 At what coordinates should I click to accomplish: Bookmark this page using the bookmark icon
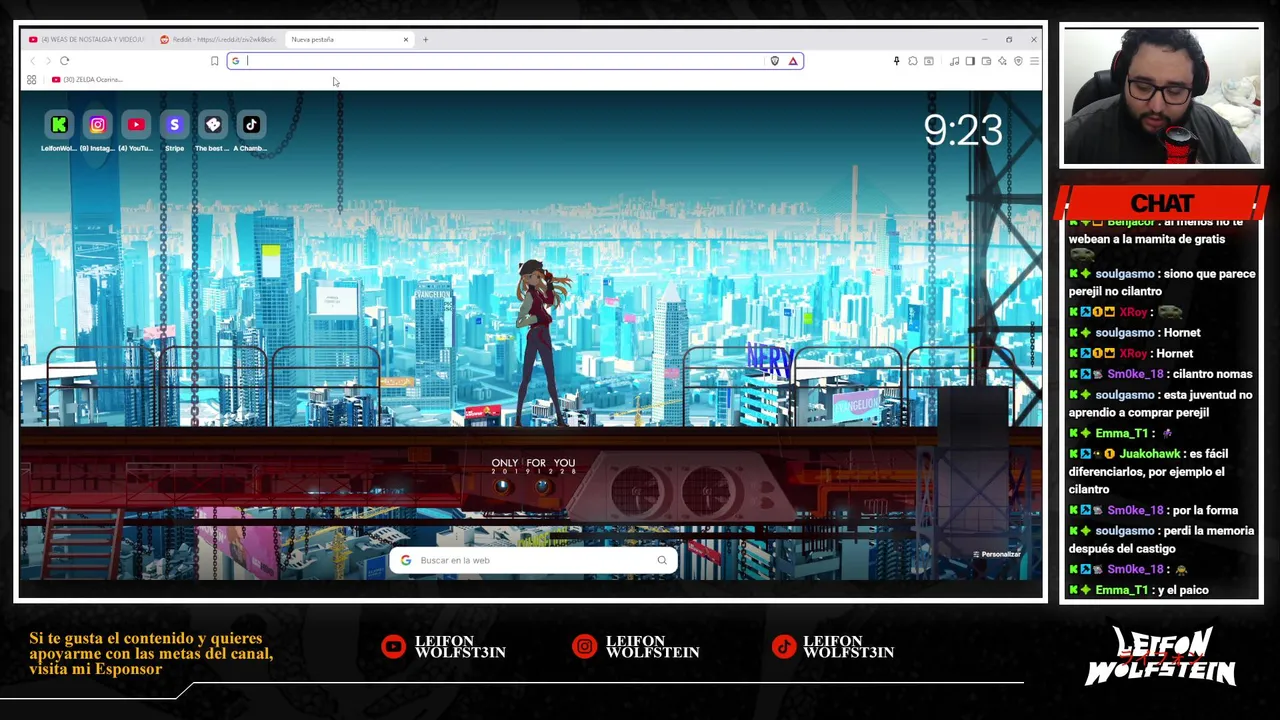click(214, 61)
